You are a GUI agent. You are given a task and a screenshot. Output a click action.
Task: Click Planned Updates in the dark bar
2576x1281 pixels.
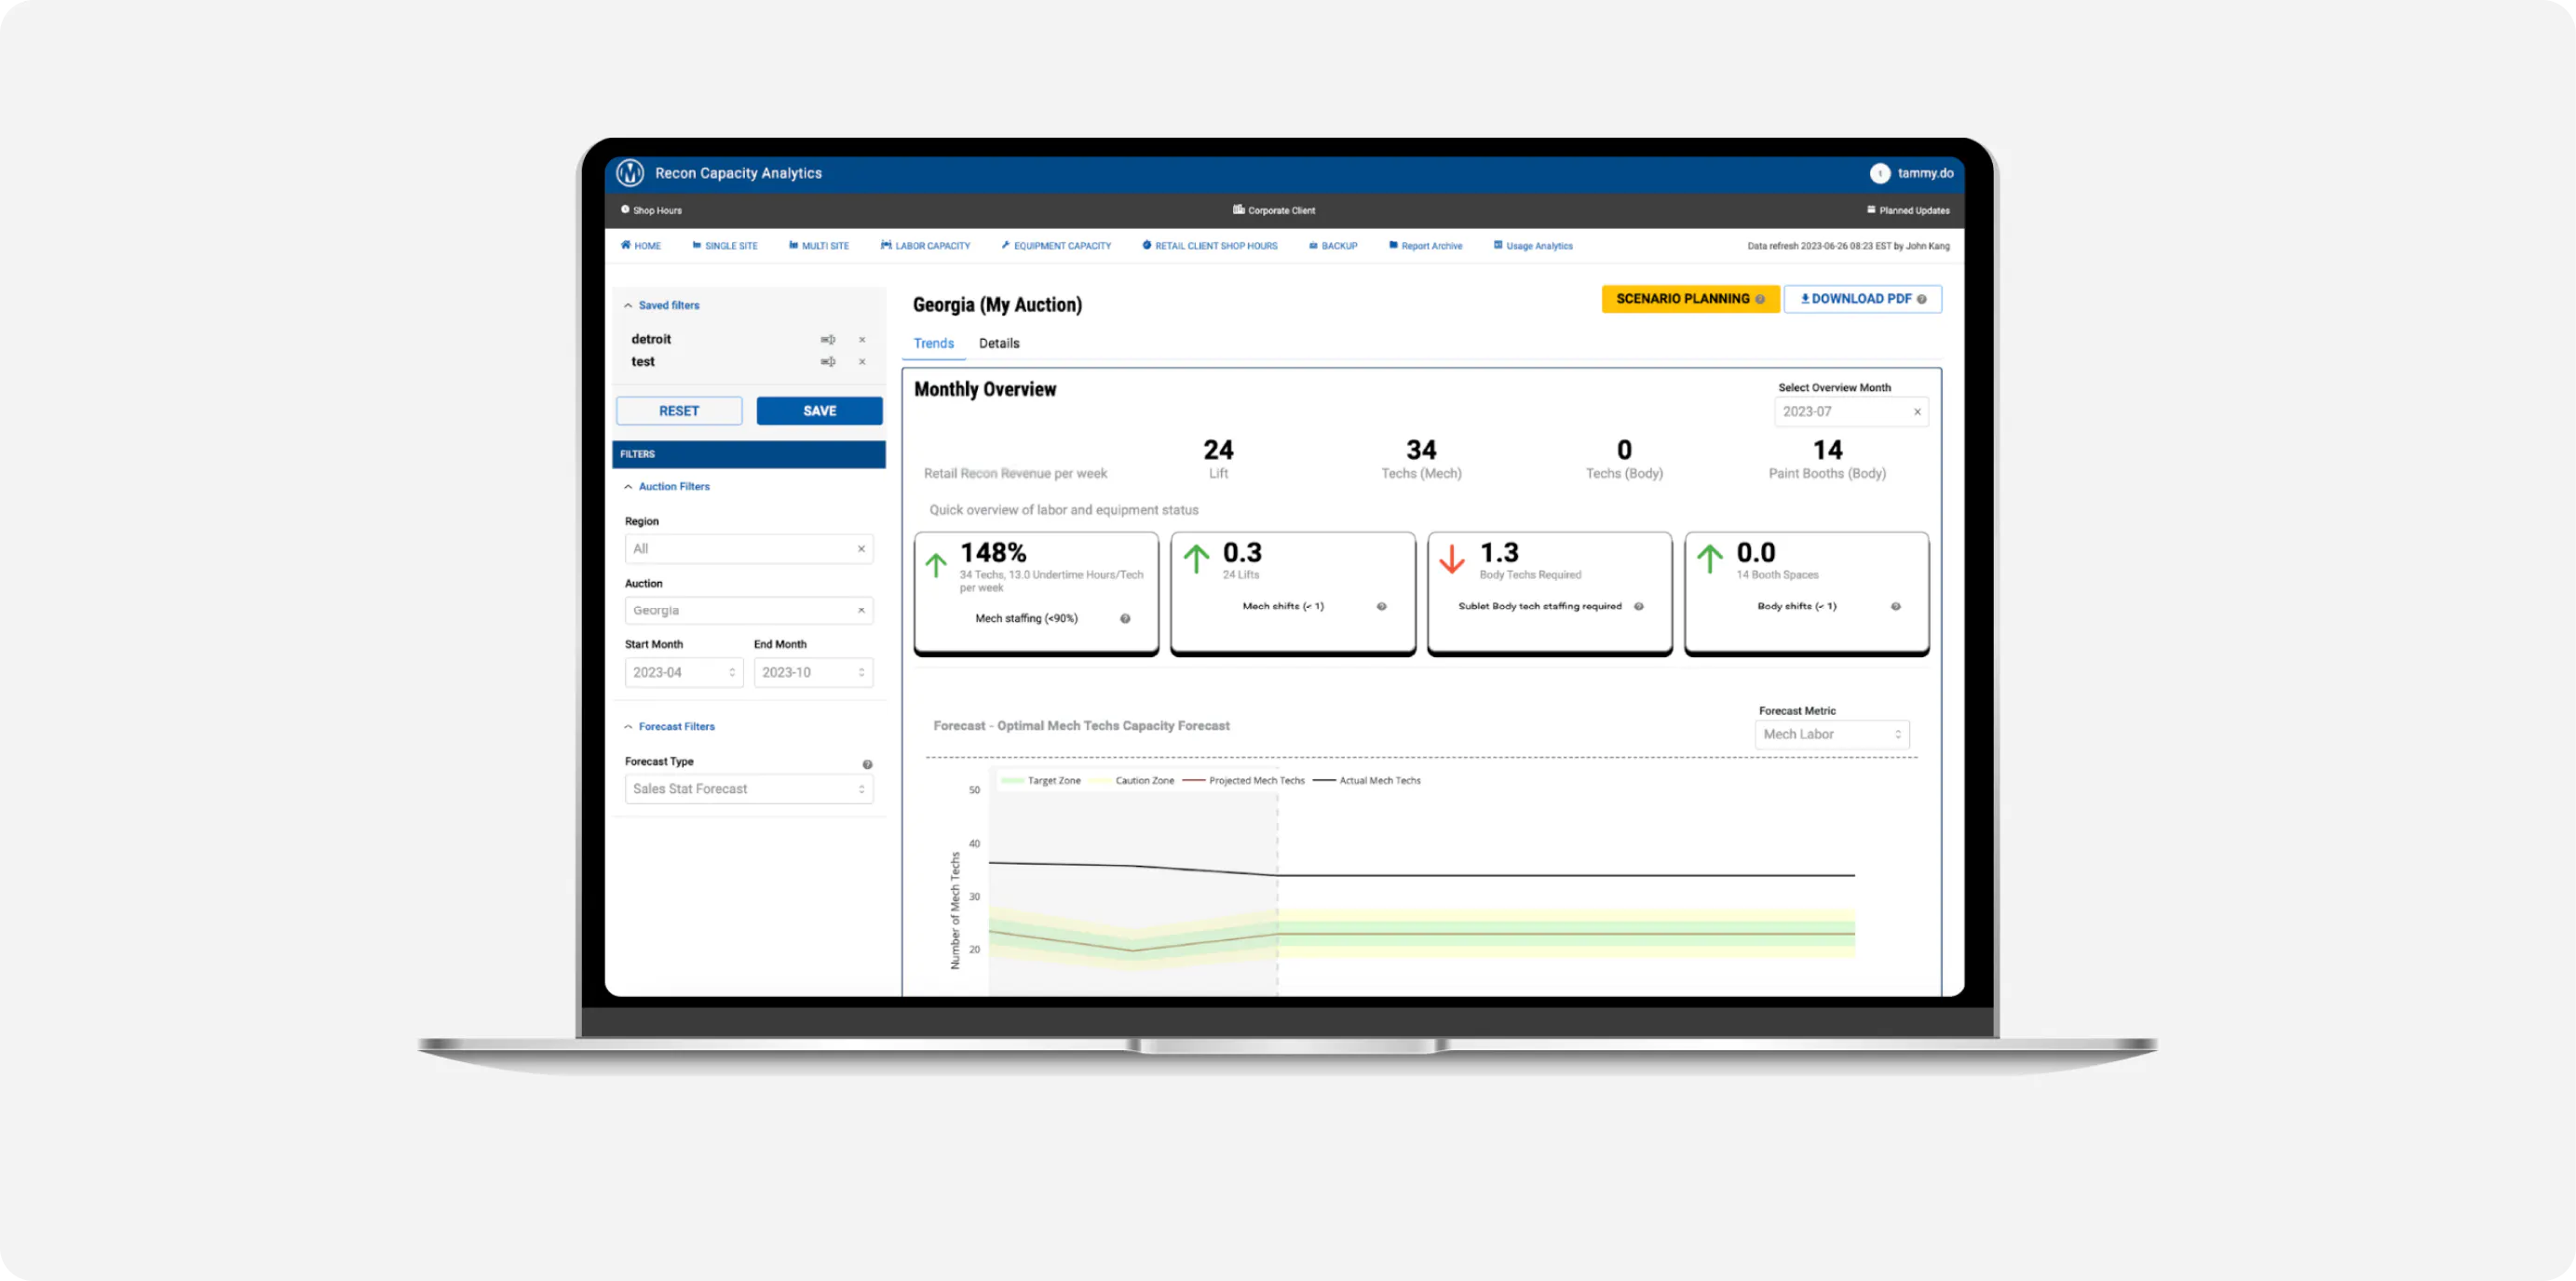click(x=1908, y=211)
